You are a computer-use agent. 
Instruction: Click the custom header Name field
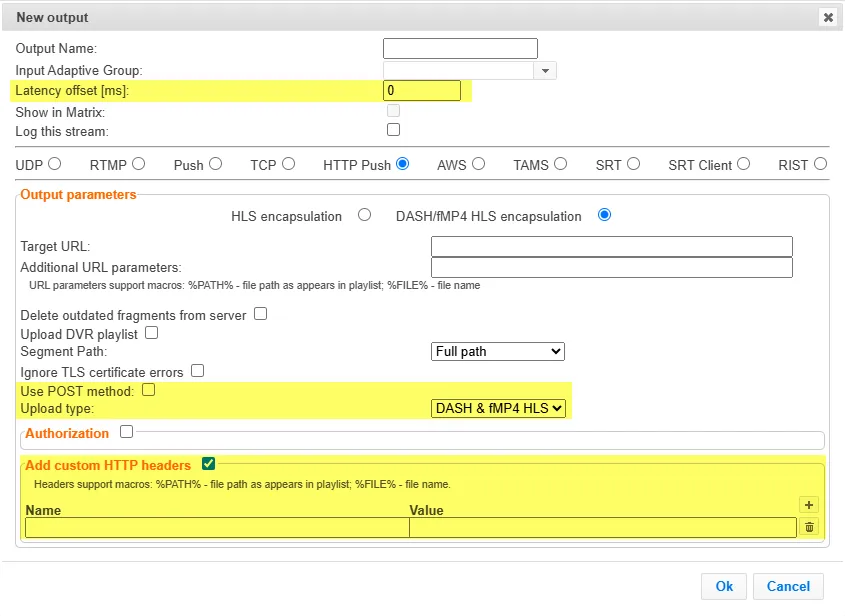coord(217,528)
